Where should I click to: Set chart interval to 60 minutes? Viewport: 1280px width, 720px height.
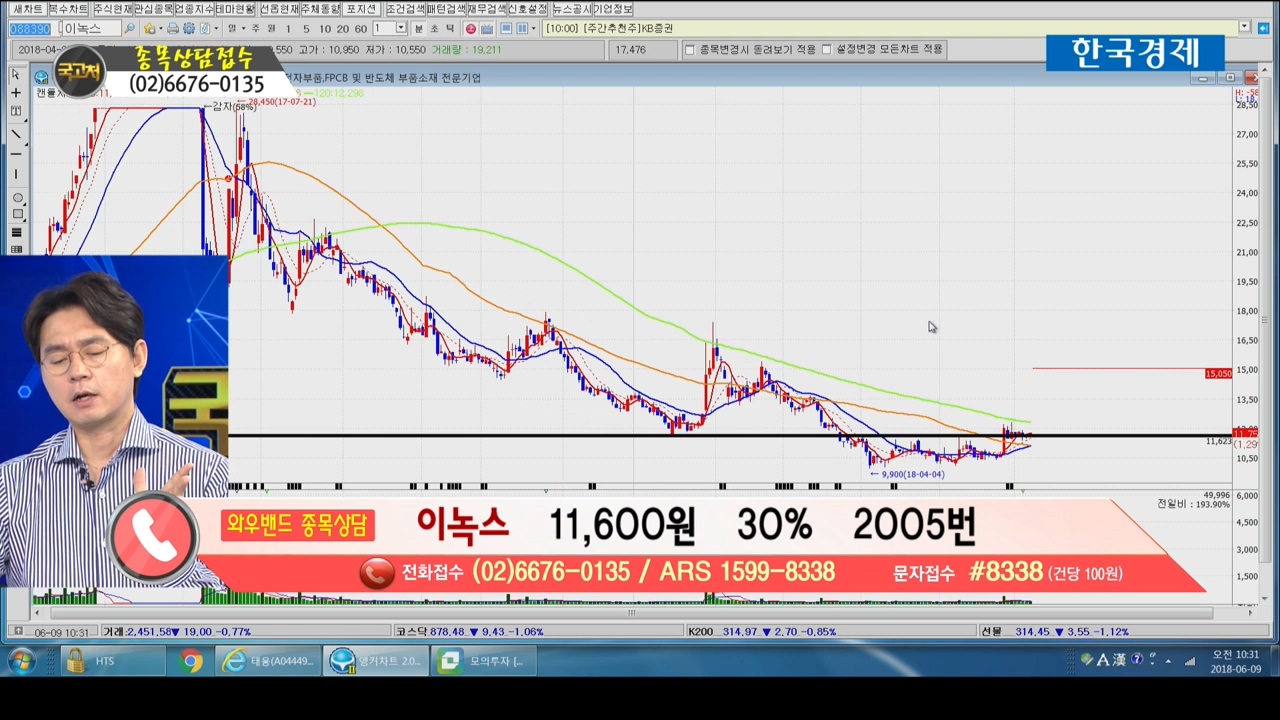(x=360, y=29)
